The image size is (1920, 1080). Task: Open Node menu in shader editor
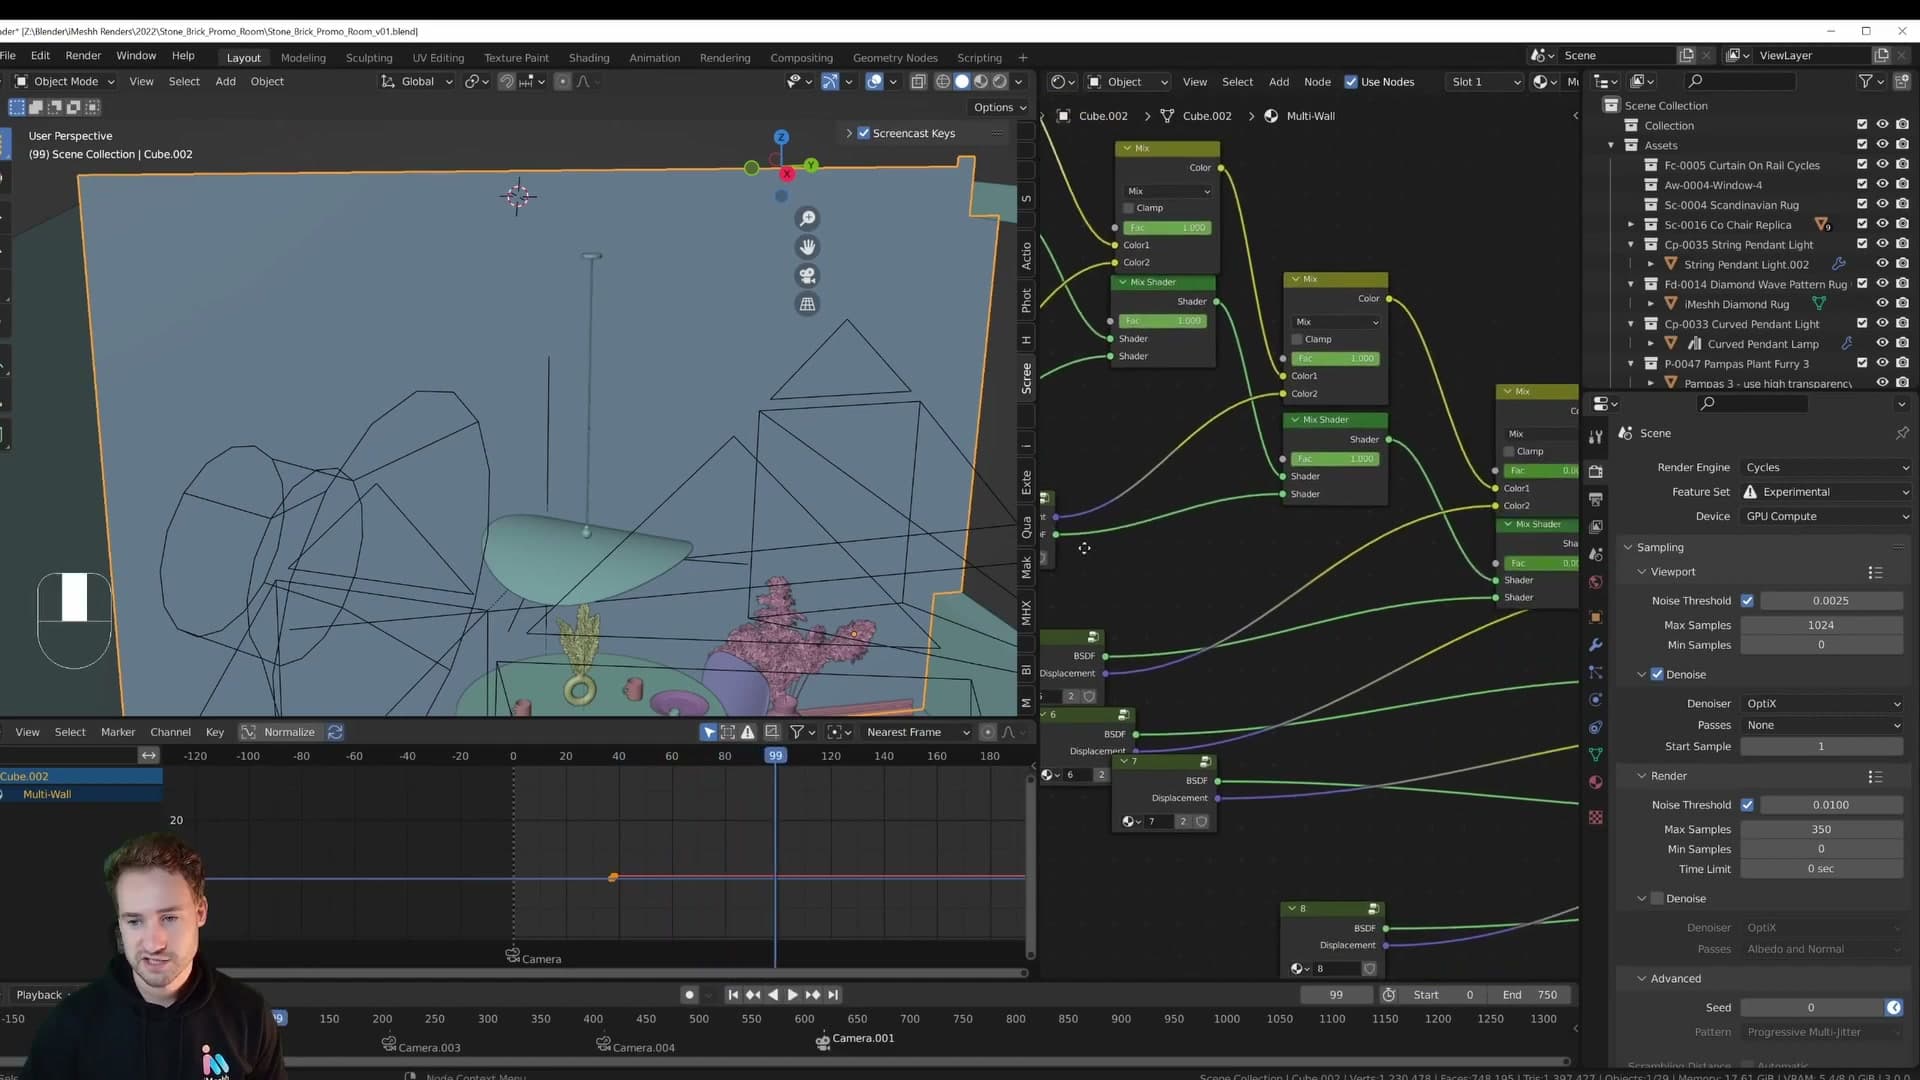coord(1317,82)
